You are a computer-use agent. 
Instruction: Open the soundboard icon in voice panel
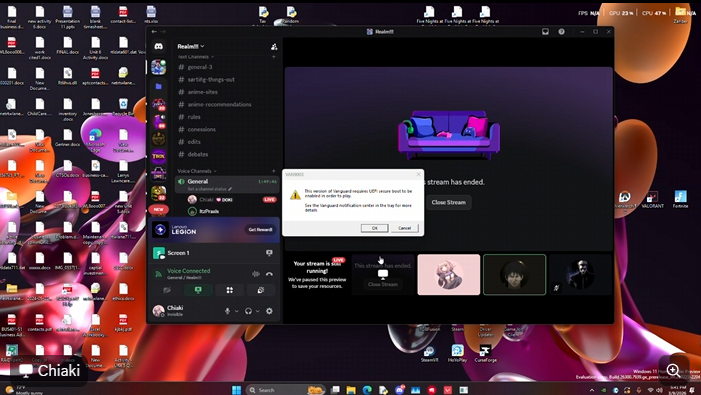click(x=261, y=290)
